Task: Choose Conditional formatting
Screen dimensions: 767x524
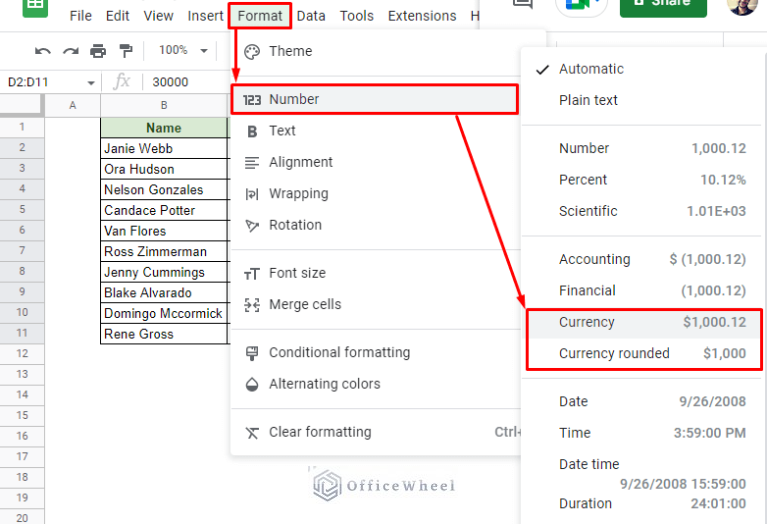Action: pos(376,352)
